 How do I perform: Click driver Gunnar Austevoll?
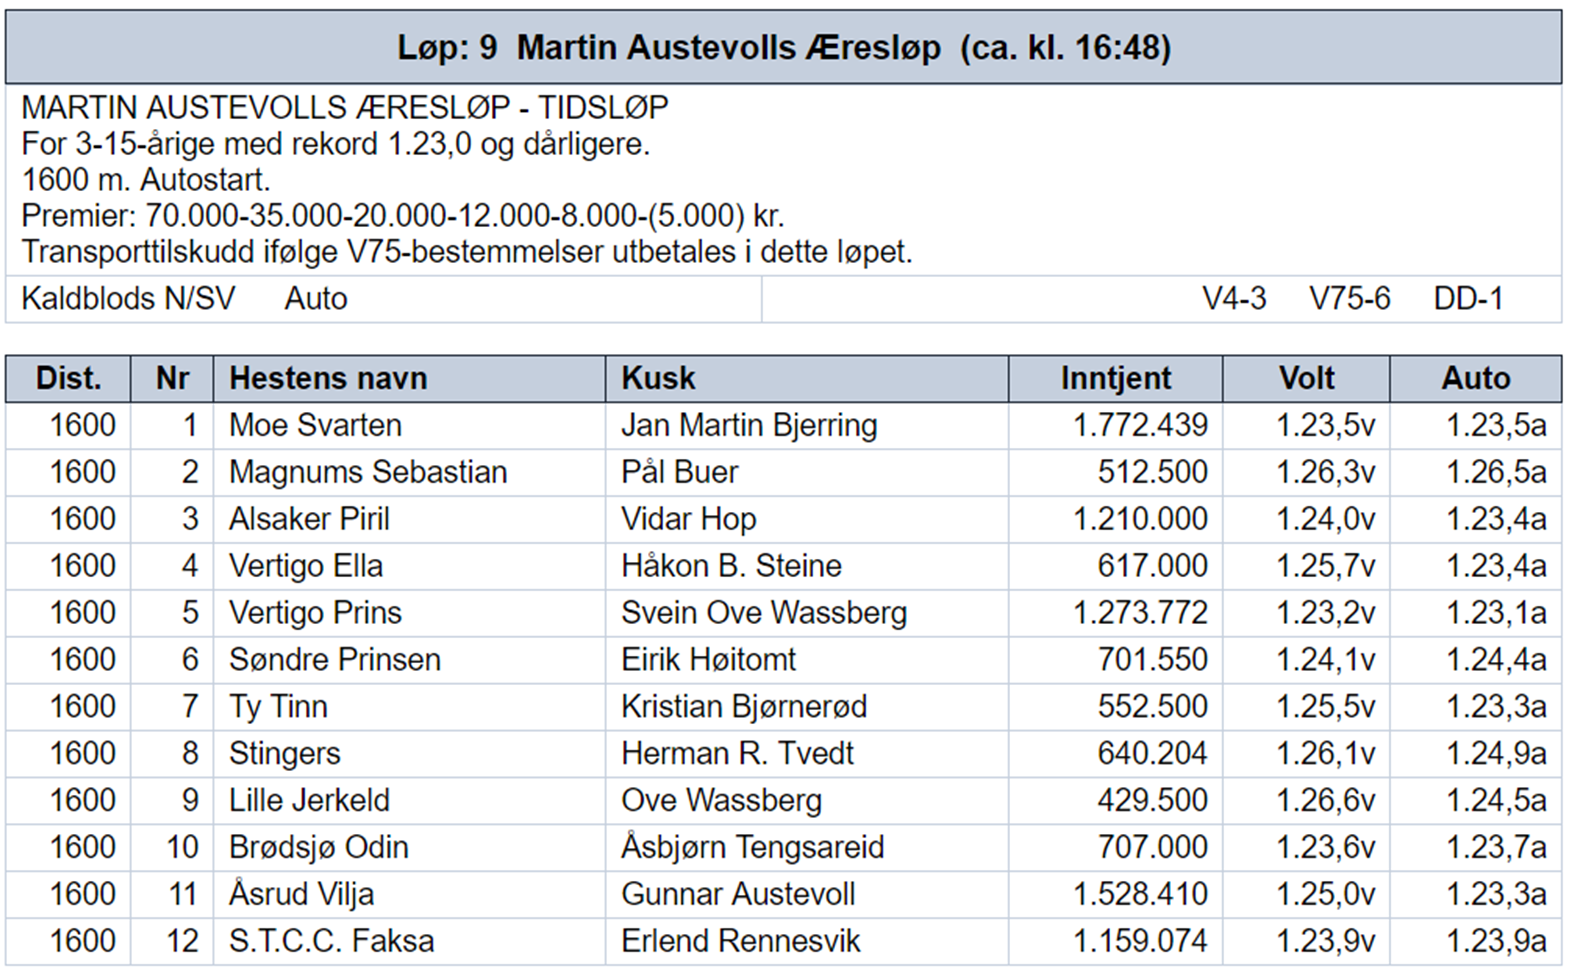click(x=738, y=894)
